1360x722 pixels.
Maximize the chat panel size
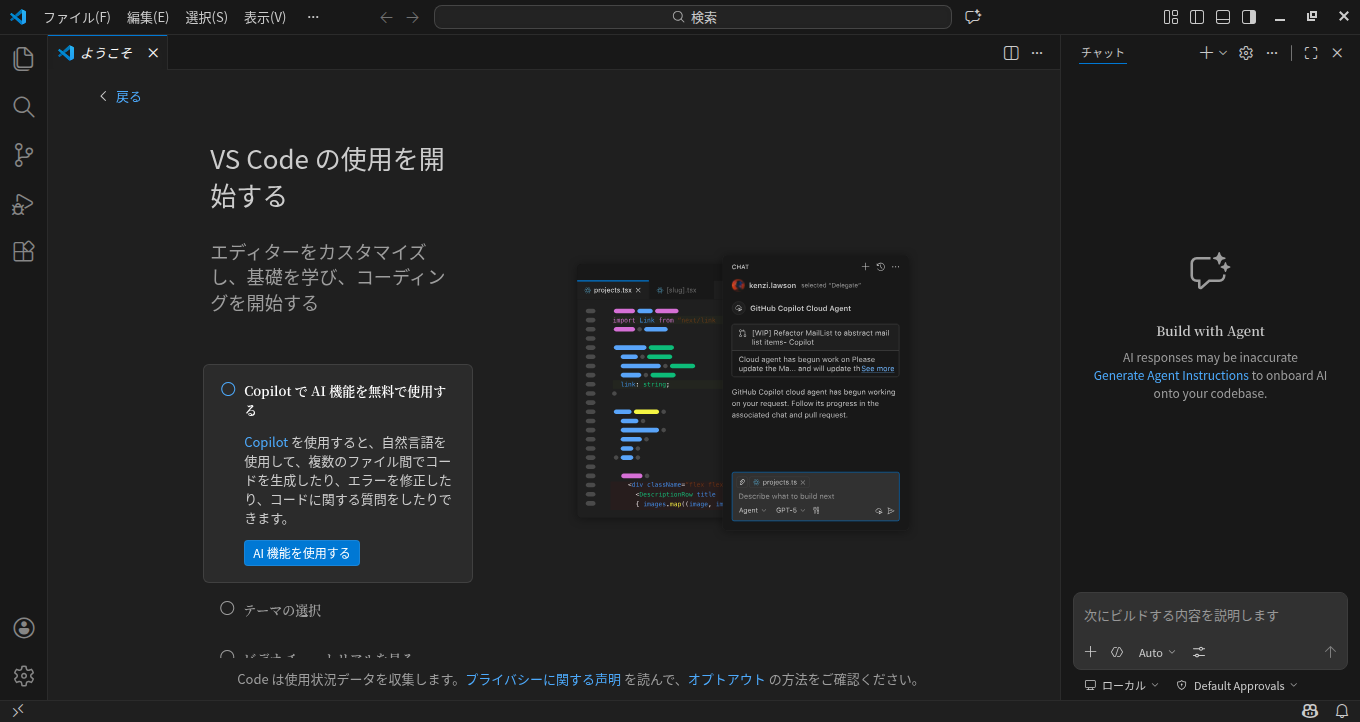point(1311,53)
